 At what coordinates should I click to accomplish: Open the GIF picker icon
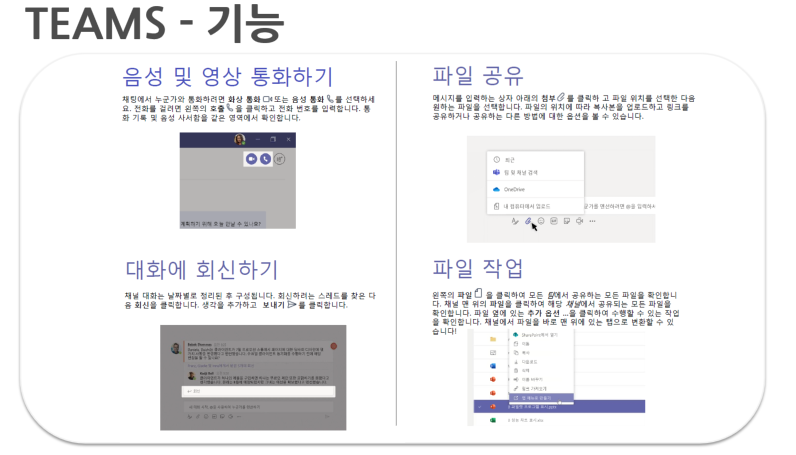pyautogui.click(x=554, y=221)
